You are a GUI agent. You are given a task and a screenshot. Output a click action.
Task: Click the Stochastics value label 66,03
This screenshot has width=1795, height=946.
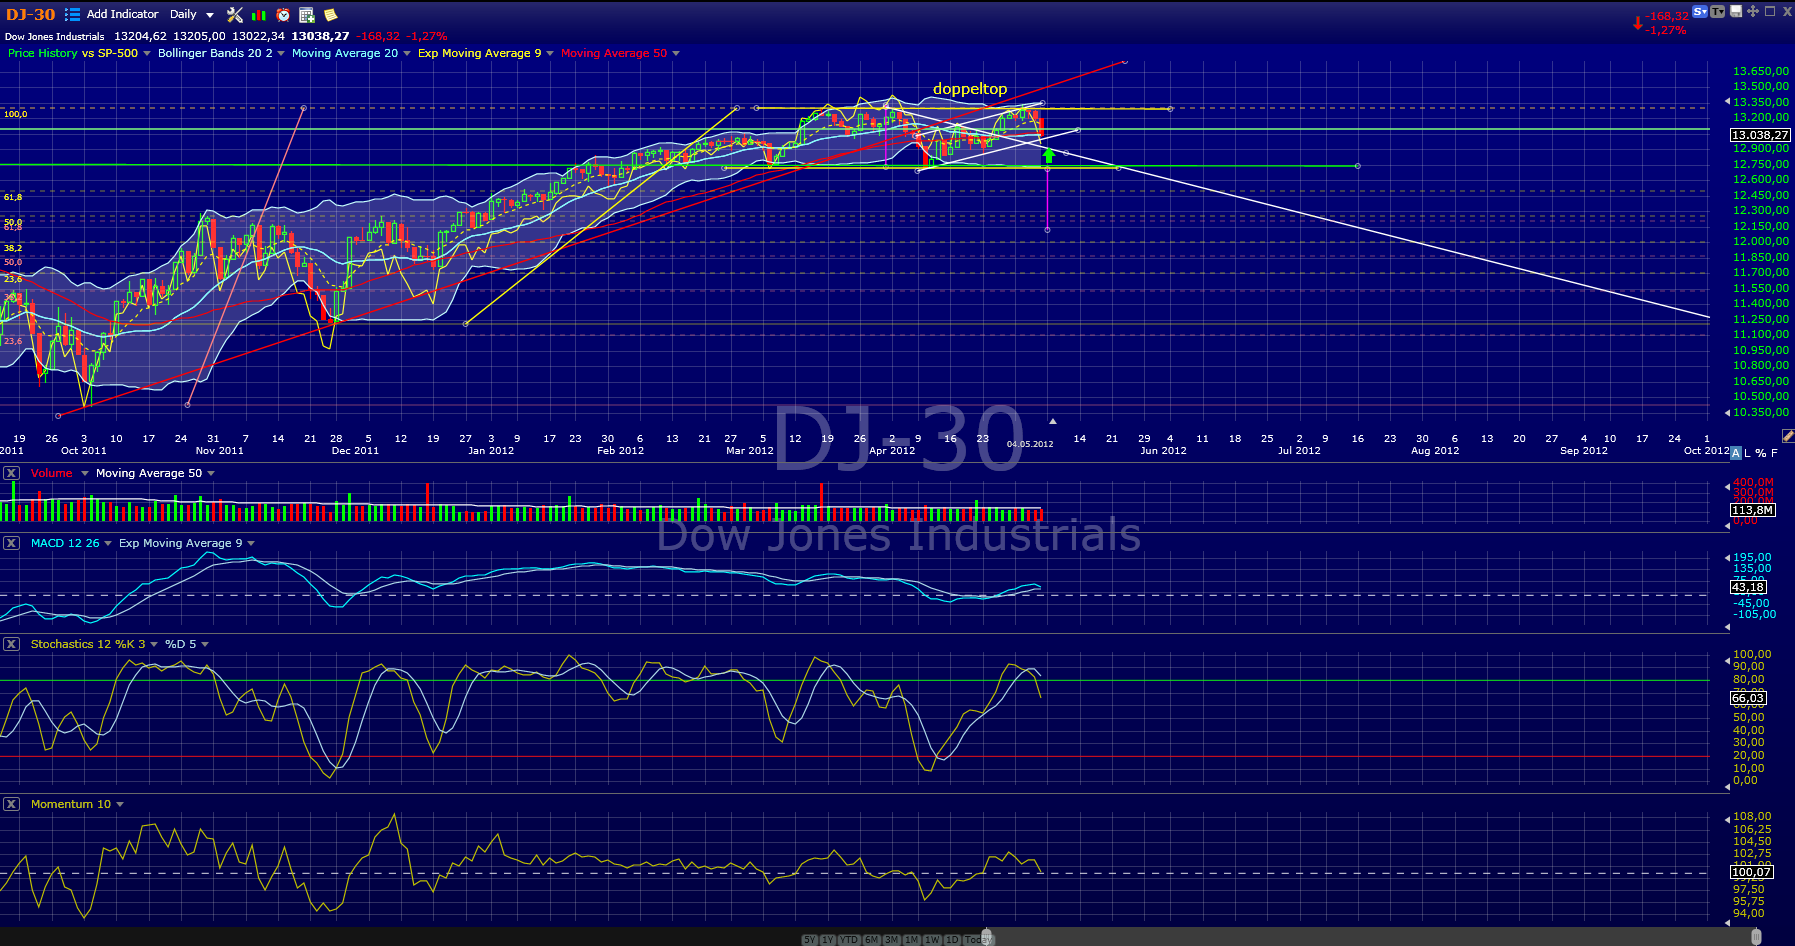1749,698
